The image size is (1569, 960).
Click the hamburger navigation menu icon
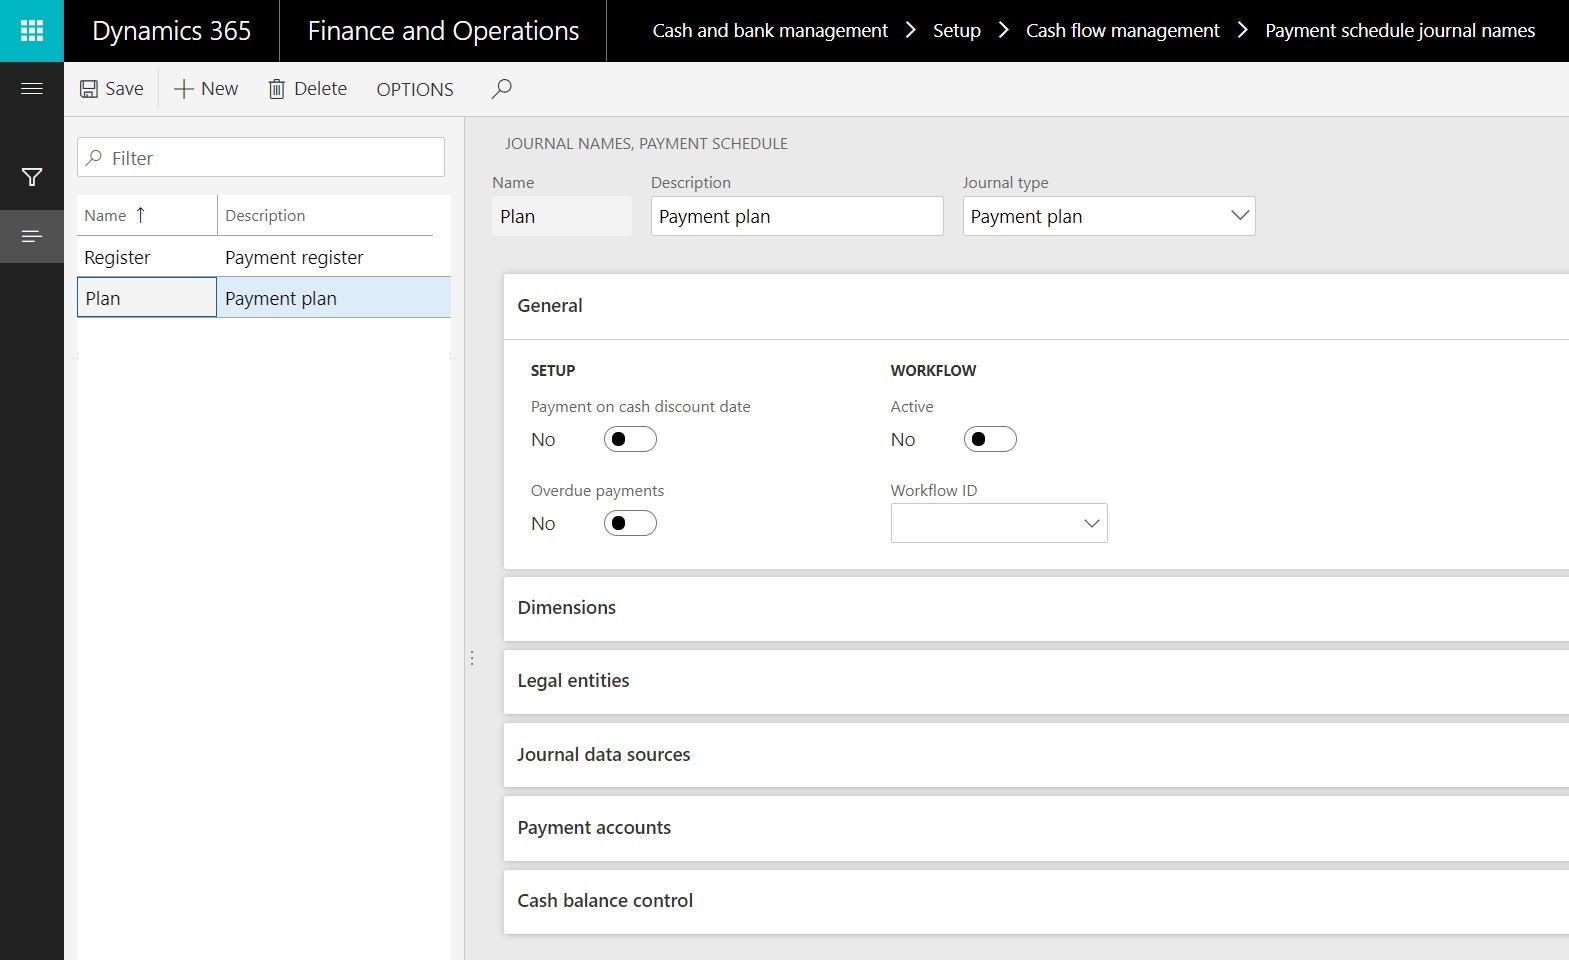tap(32, 89)
